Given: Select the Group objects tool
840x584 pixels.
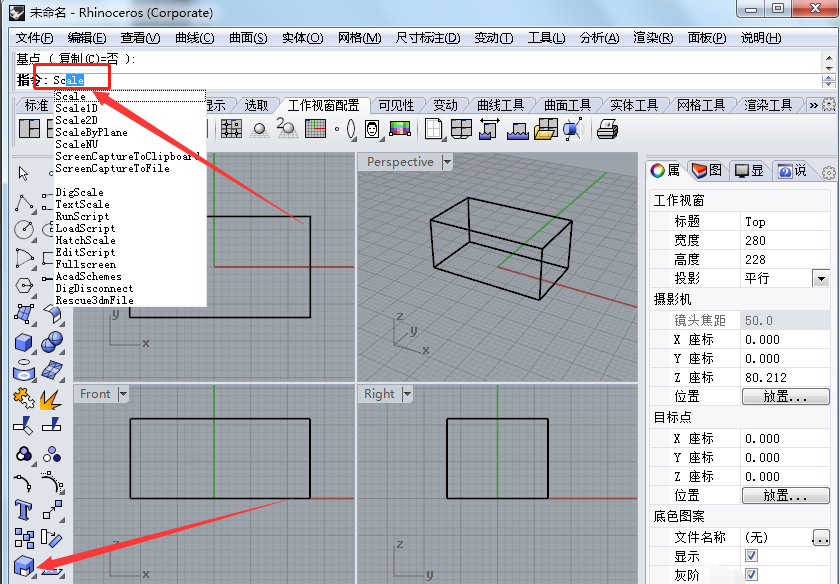Looking at the screenshot, I should click(x=24, y=454).
